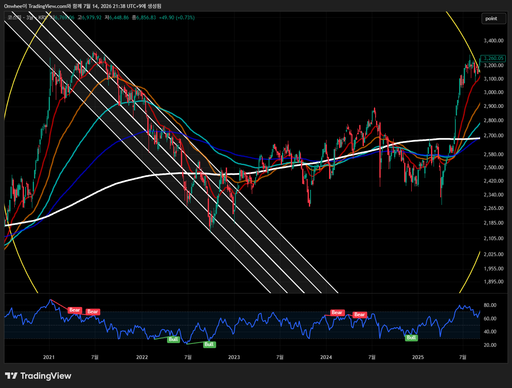Click the RSI 80.00 axis label

click(x=490, y=305)
